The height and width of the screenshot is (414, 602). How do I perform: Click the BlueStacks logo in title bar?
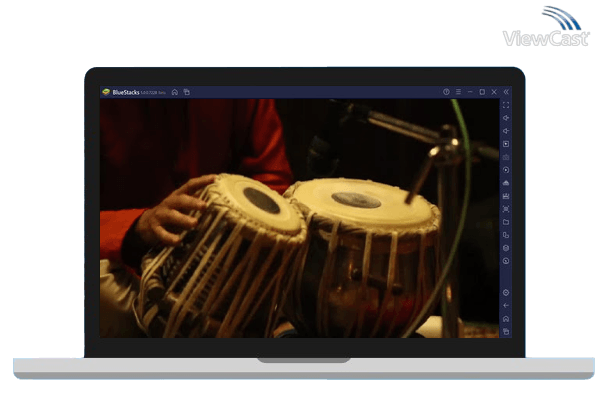[106, 92]
